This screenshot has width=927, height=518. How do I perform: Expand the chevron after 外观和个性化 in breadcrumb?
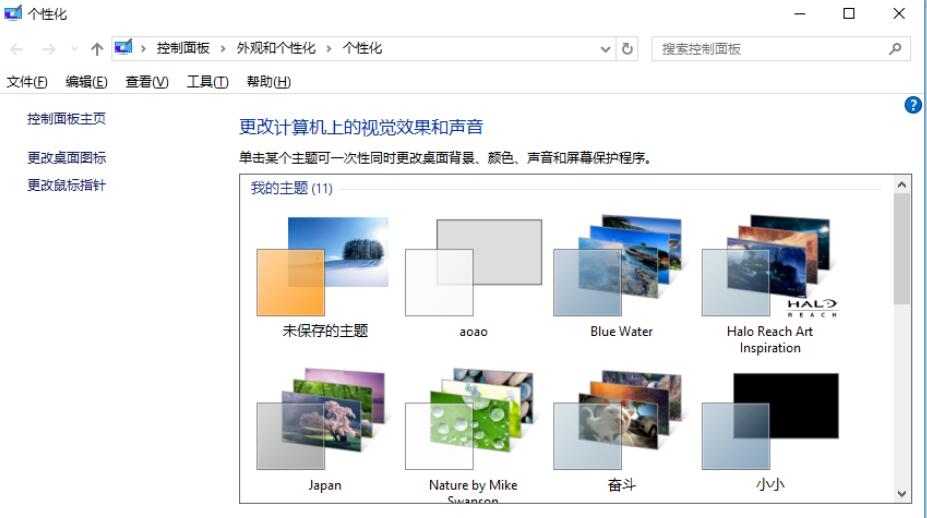coord(329,48)
